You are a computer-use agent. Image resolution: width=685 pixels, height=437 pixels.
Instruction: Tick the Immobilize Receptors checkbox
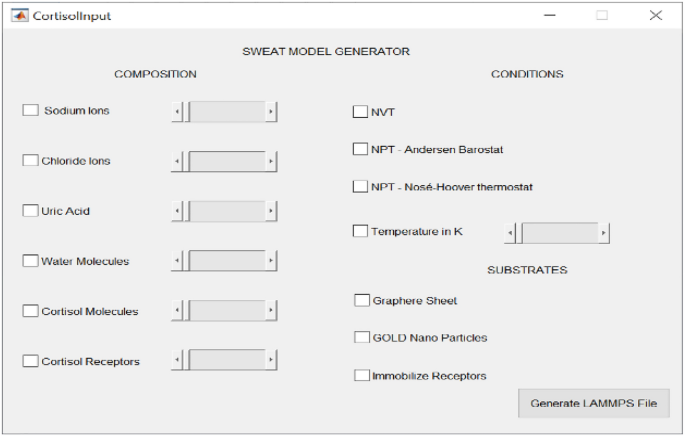click(362, 375)
